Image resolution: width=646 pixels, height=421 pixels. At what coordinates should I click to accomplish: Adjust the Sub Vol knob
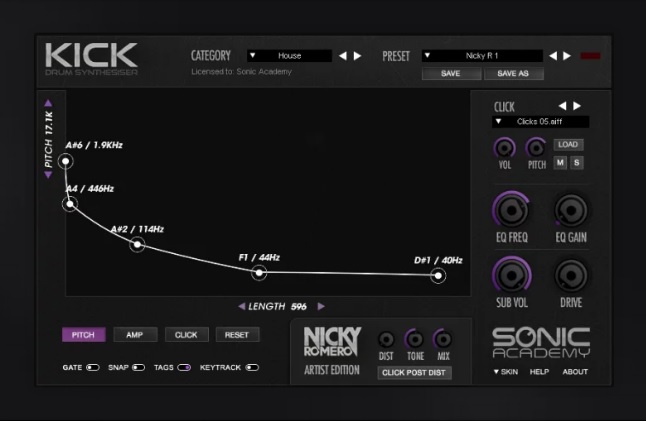tap(511, 276)
